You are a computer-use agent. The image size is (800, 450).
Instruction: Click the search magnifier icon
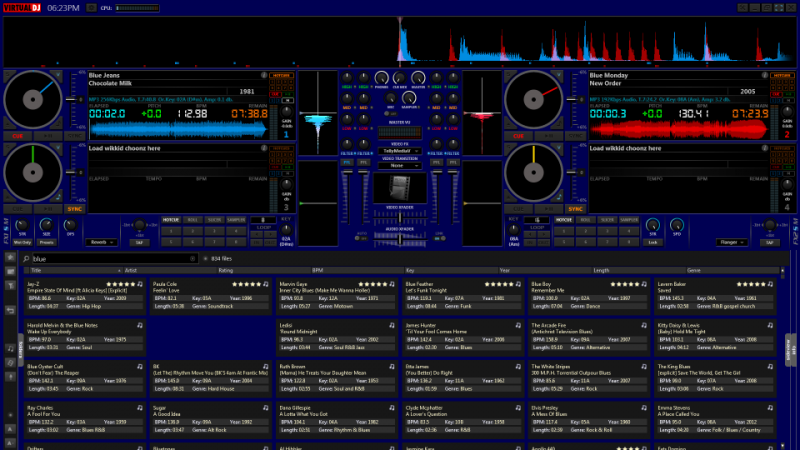click(x=26, y=259)
